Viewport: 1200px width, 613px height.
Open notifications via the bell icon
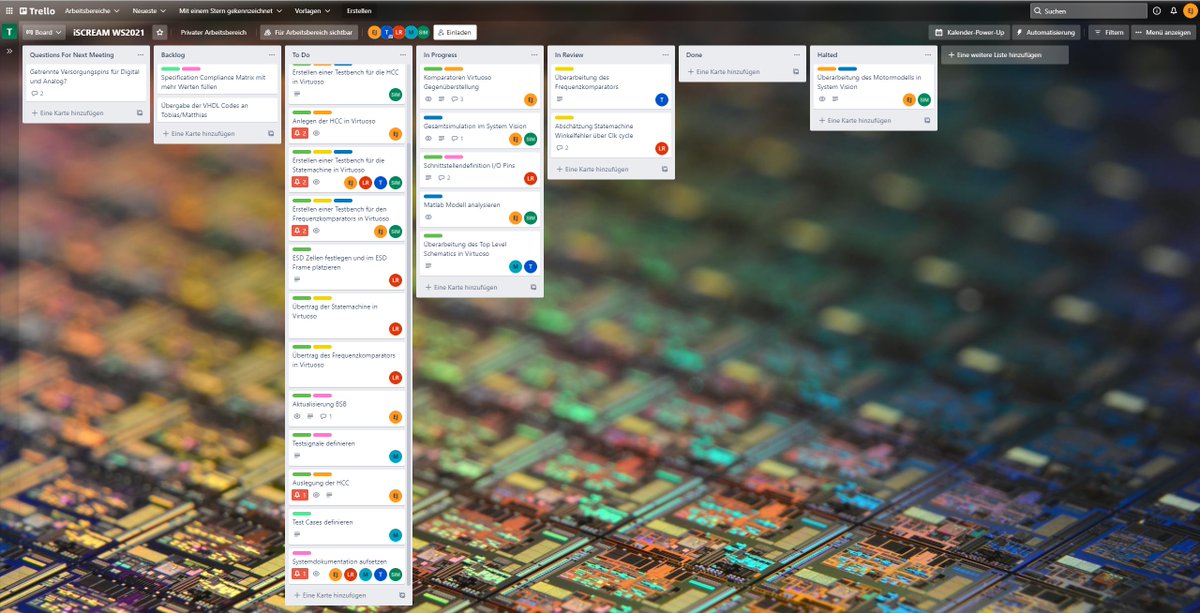pos(1173,11)
